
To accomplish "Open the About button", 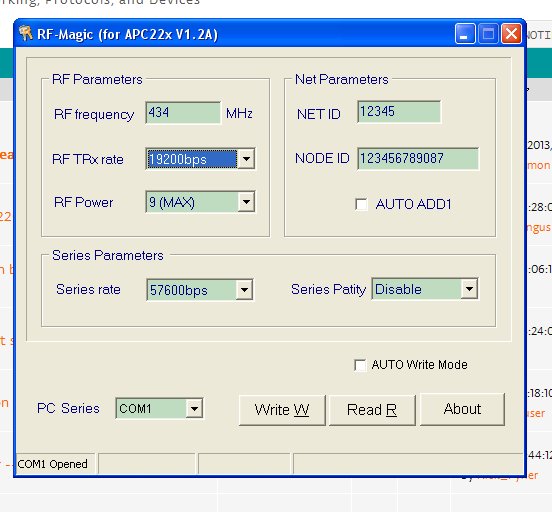I will point(462,409).
